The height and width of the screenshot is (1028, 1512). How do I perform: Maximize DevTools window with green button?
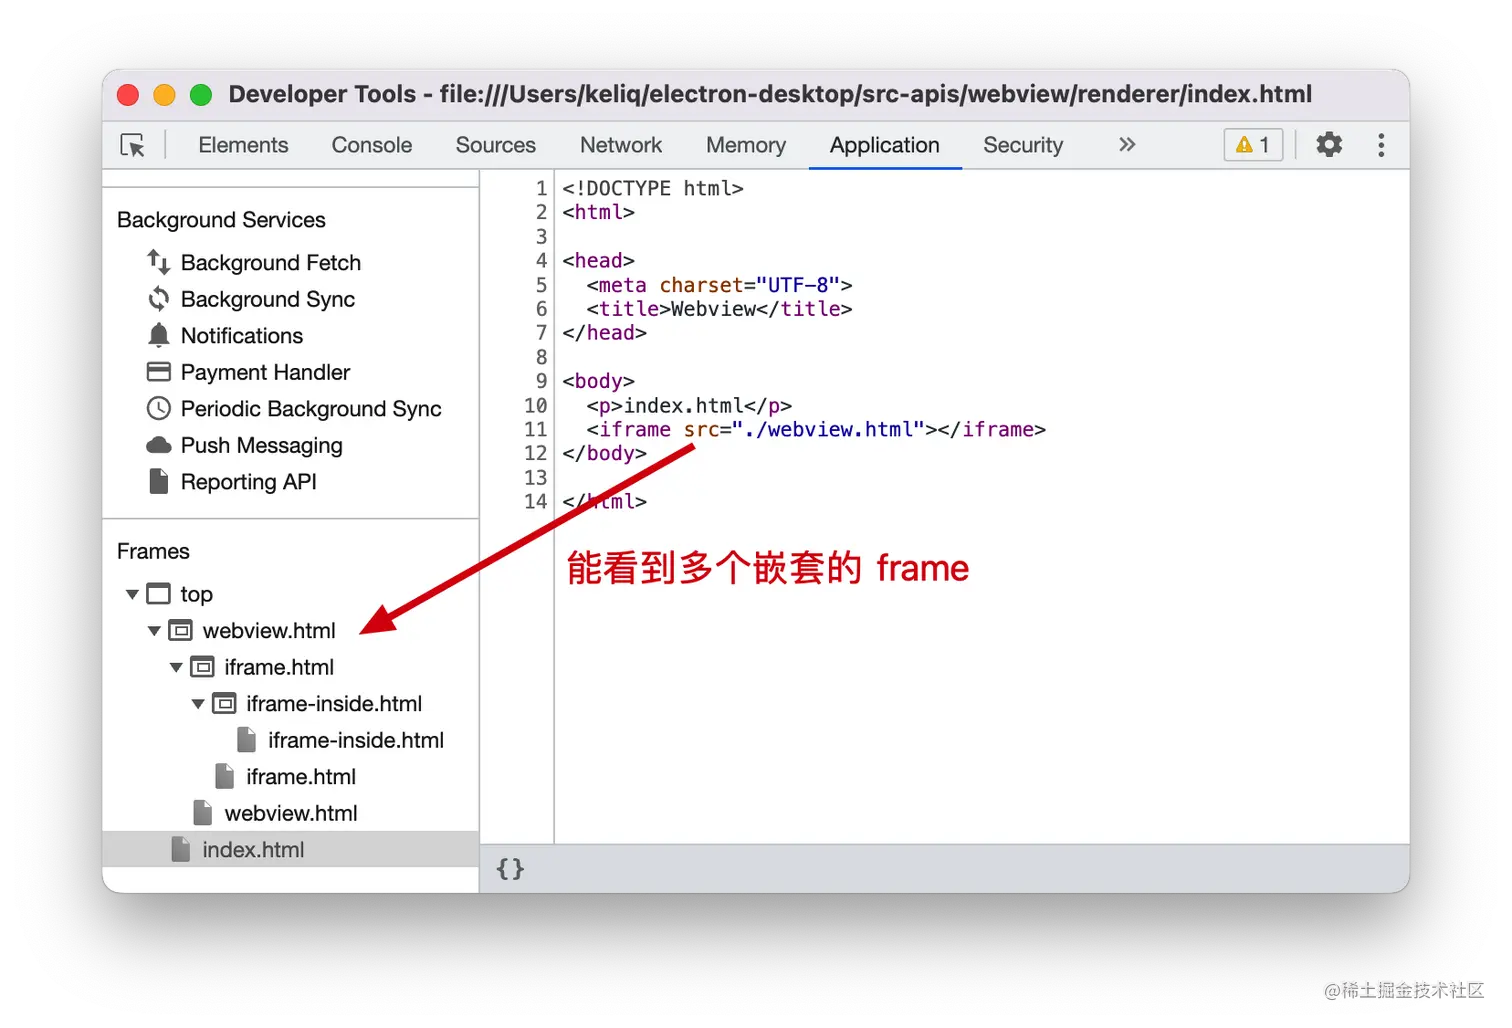click(201, 95)
